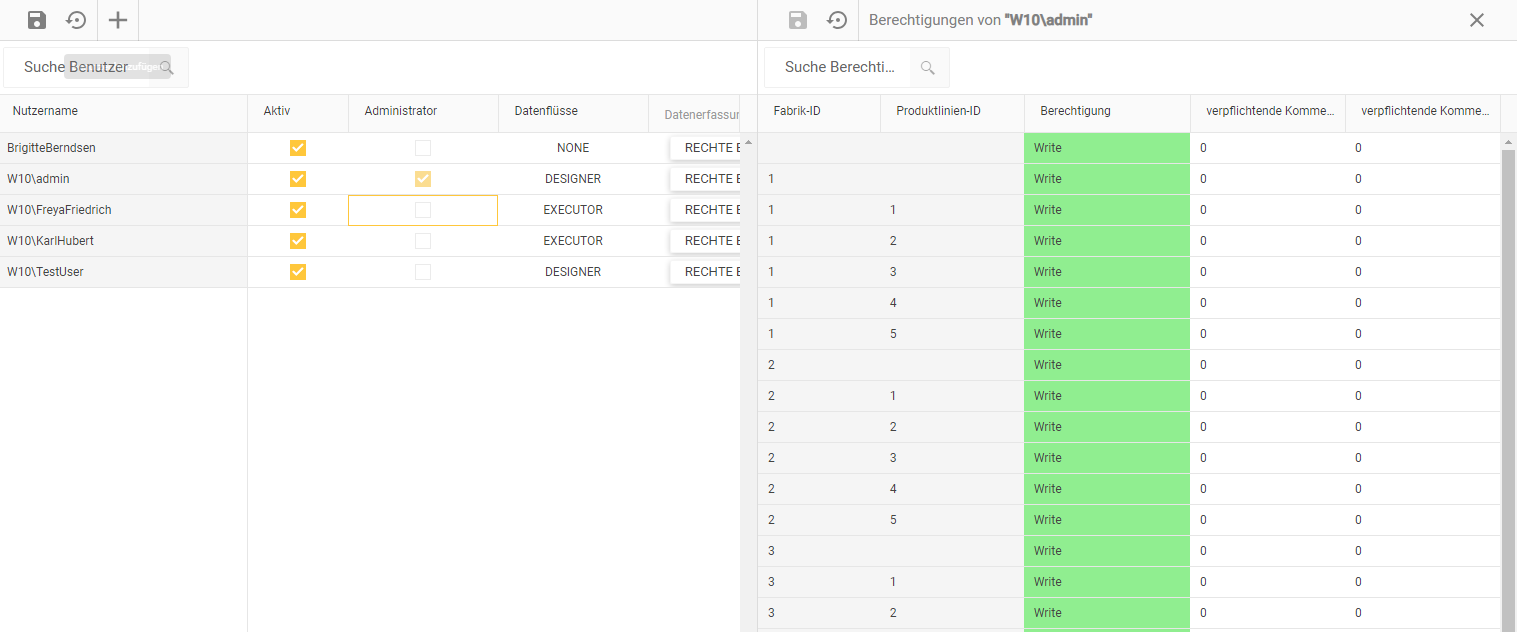Toggle Aktiv checkbox for W10\TestUser
The width and height of the screenshot is (1517, 632).
pos(298,272)
